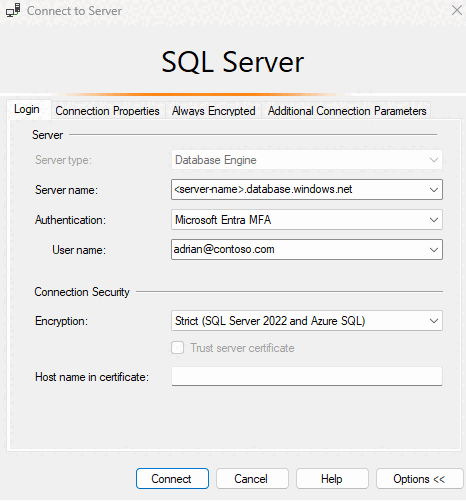
Task: Expand the Server name dropdown arrow
Action: tap(434, 190)
